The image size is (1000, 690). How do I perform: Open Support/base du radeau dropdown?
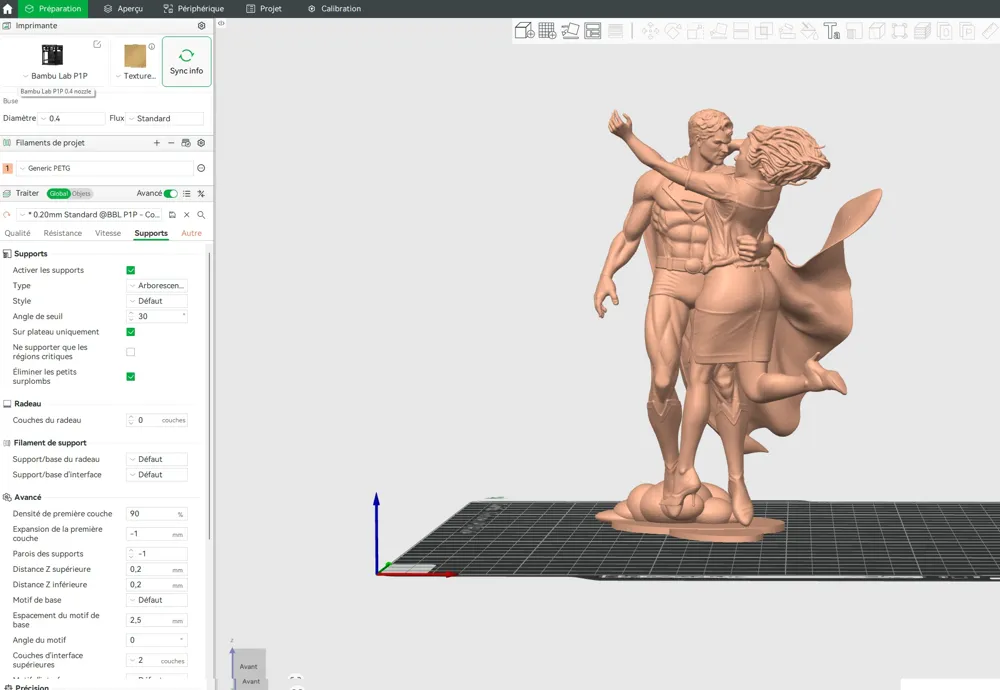click(x=157, y=459)
